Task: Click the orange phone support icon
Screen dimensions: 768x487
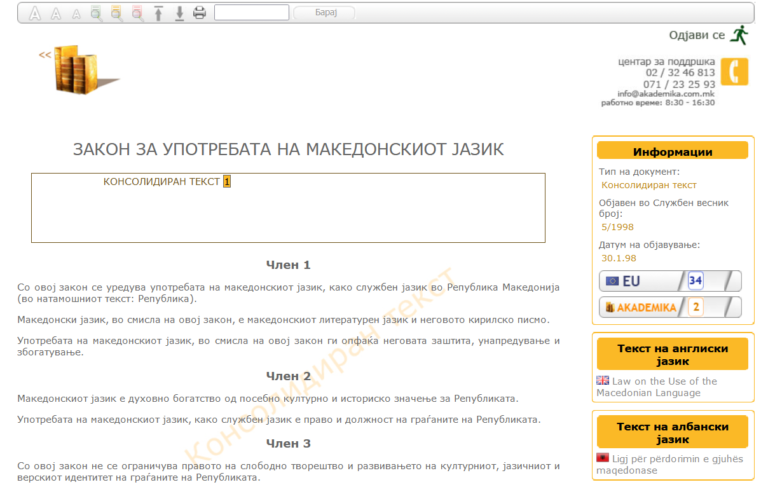Action: click(735, 72)
